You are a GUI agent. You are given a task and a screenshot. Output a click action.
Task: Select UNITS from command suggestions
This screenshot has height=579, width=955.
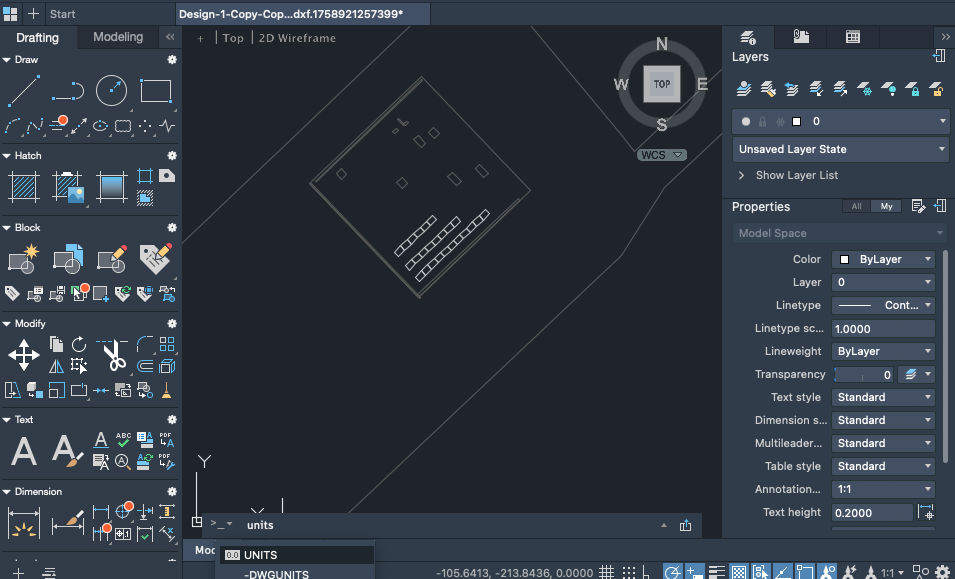(x=260, y=555)
